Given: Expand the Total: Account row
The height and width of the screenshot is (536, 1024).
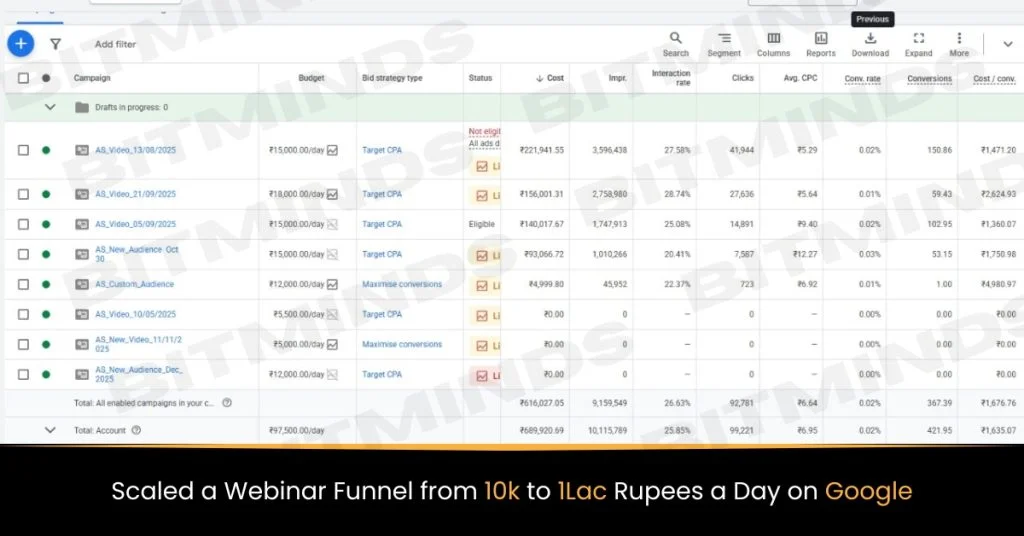Looking at the screenshot, I should pos(50,430).
